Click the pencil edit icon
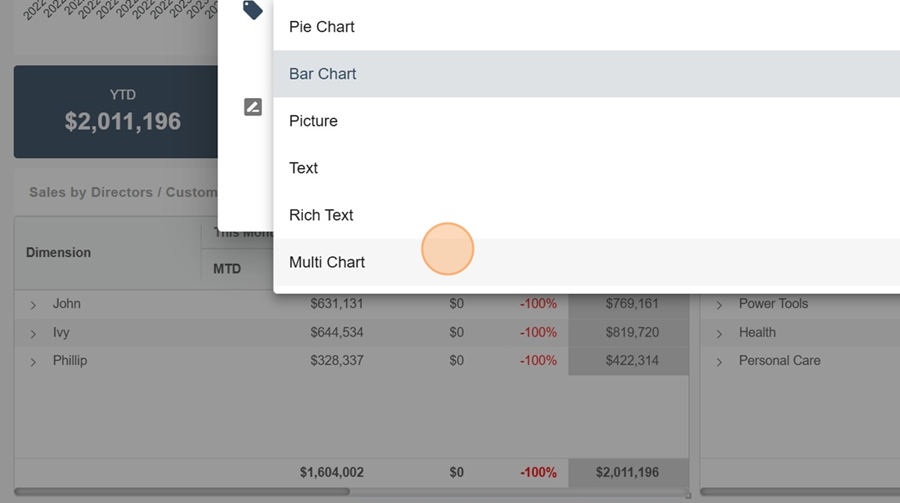The height and width of the screenshot is (503, 900). 253,107
